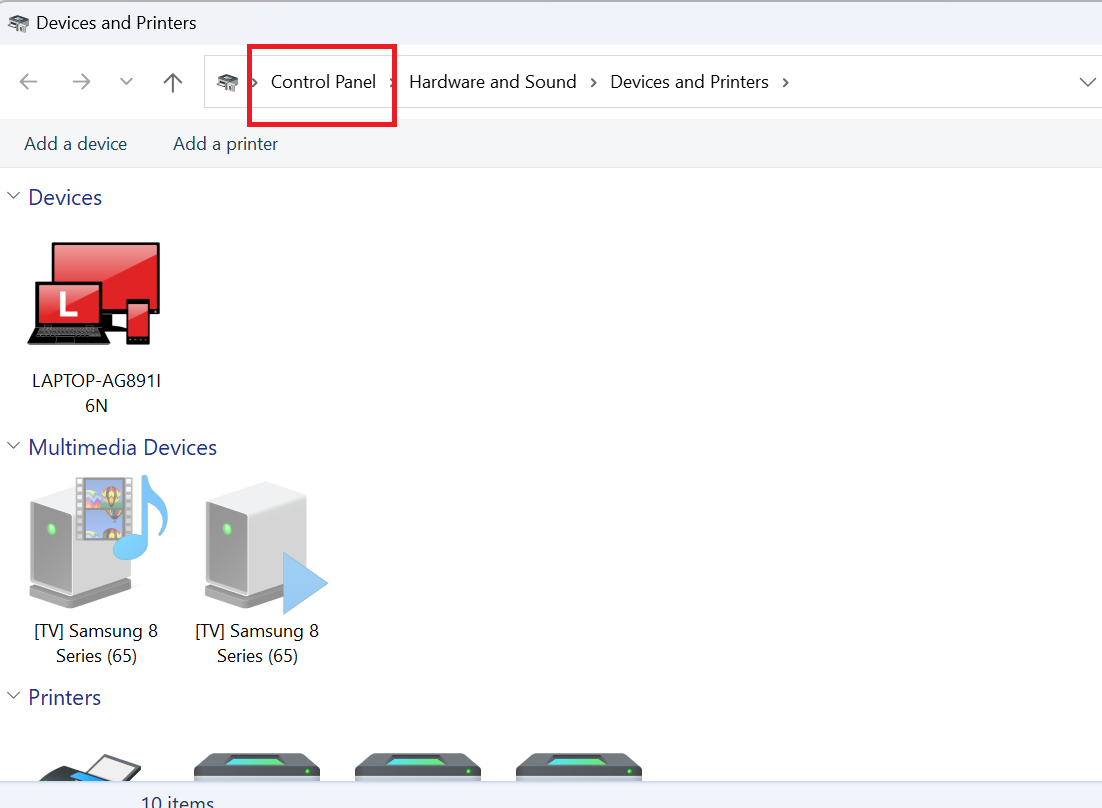Click Add a device
The height and width of the screenshot is (808, 1102).
pos(75,143)
